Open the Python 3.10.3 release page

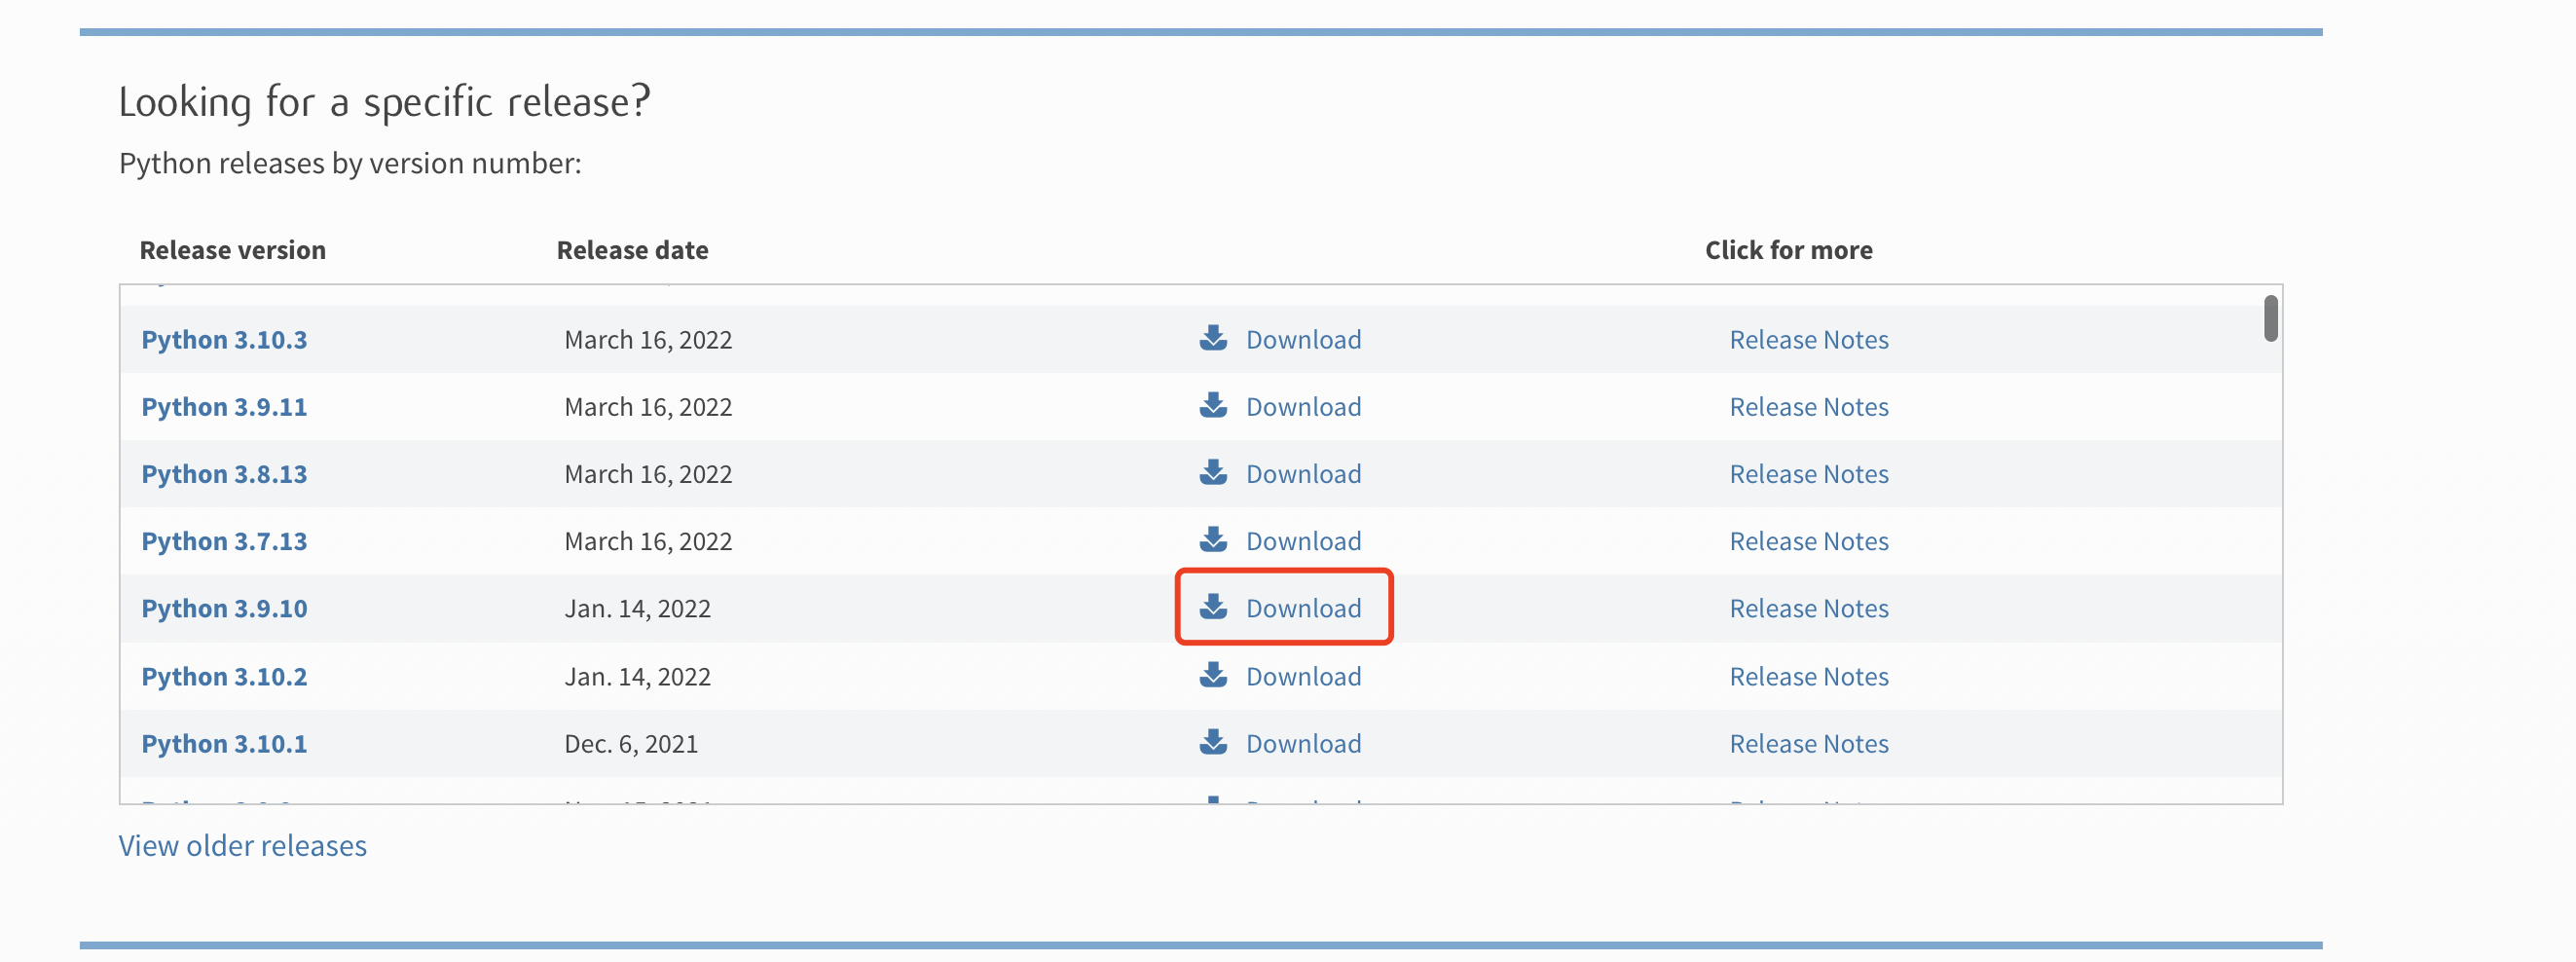tap(224, 340)
